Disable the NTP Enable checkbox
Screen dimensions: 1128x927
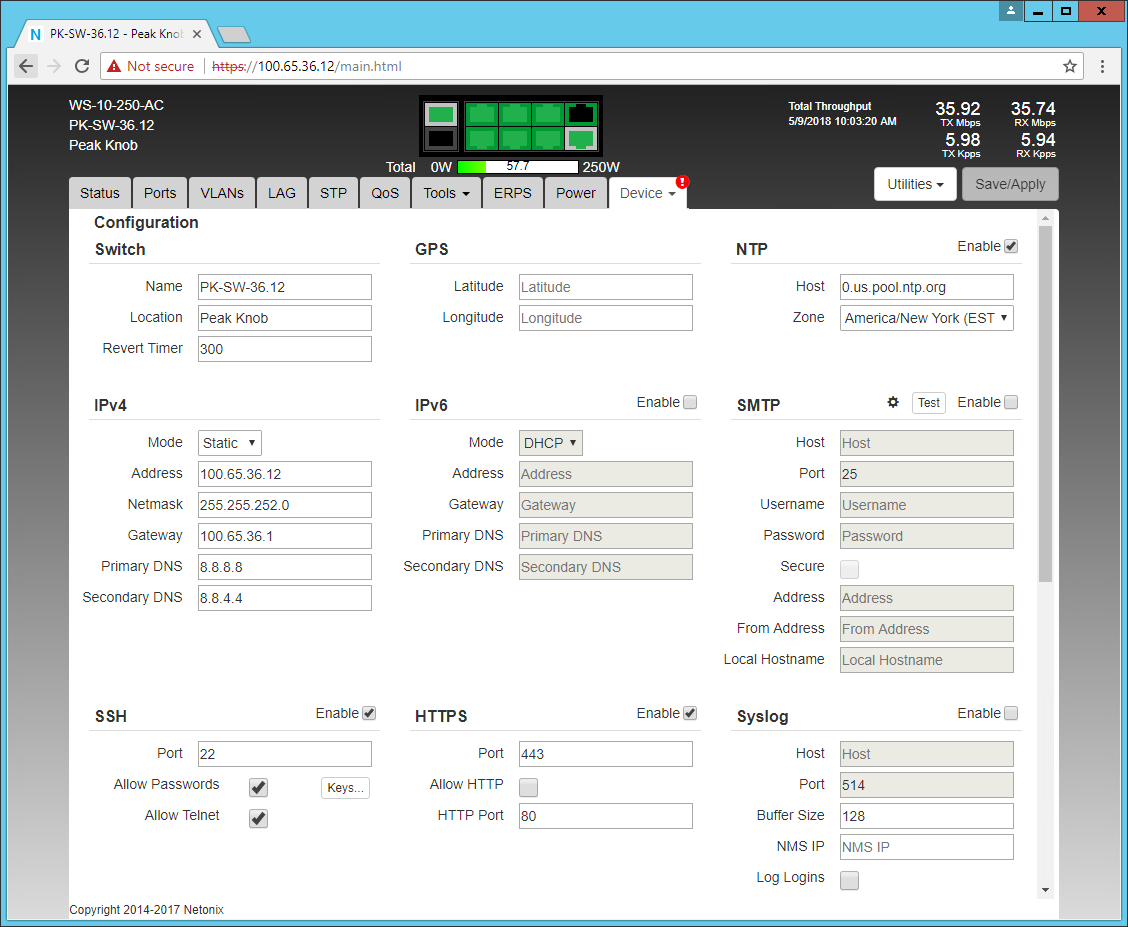[x=1011, y=246]
